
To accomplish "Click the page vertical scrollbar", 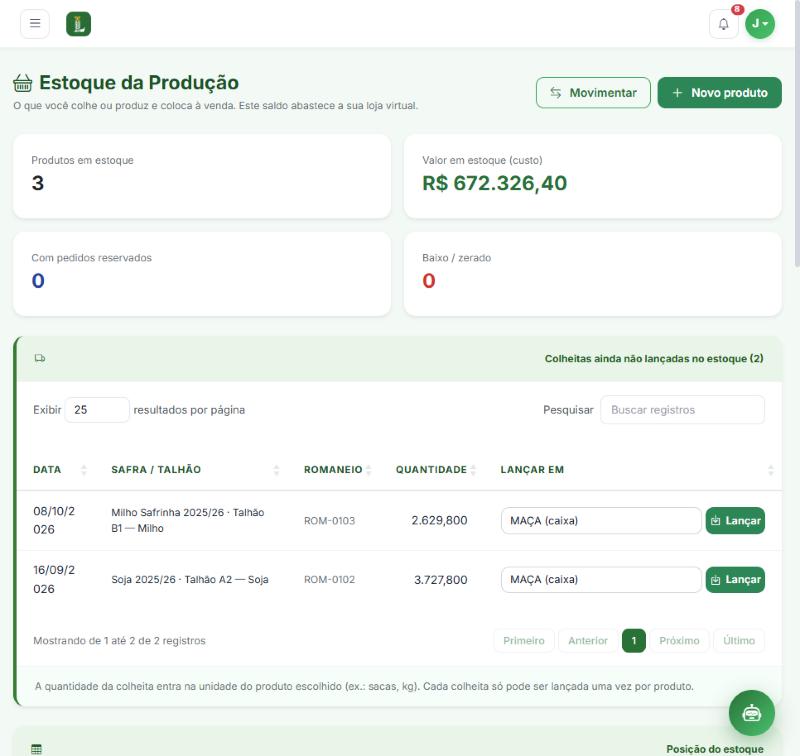I will coord(797,133).
